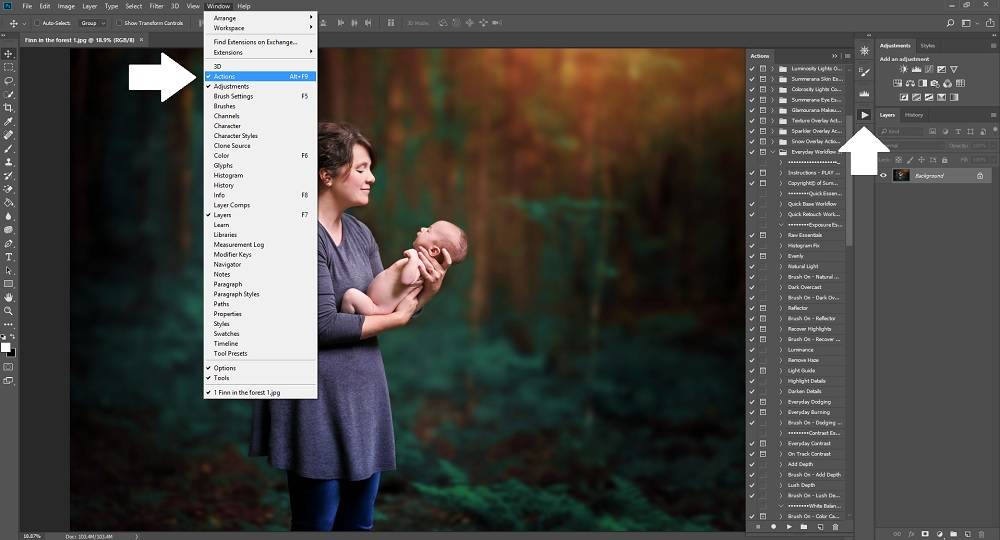Viewport: 1000px width, 540px height.
Task: Select the Eyedropper tool
Action: [x=8, y=122]
